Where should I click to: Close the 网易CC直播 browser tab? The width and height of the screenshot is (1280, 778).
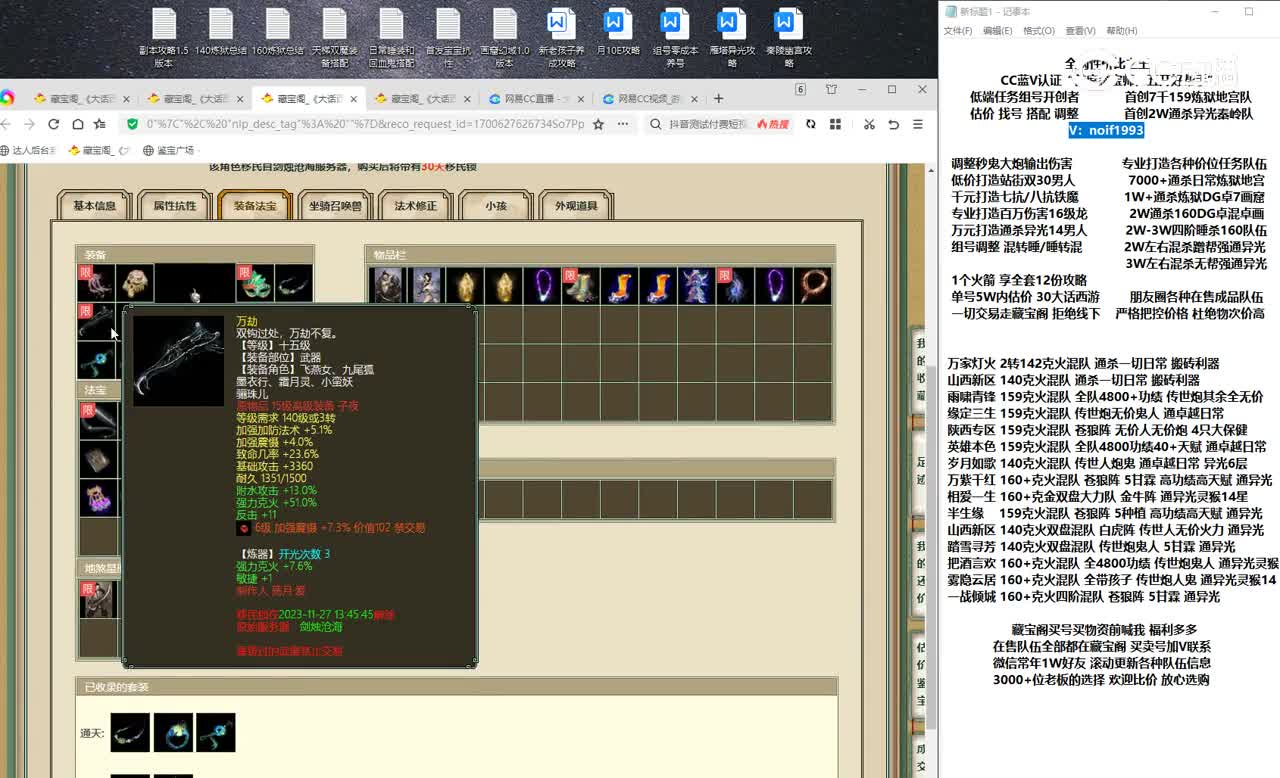(x=581, y=99)
